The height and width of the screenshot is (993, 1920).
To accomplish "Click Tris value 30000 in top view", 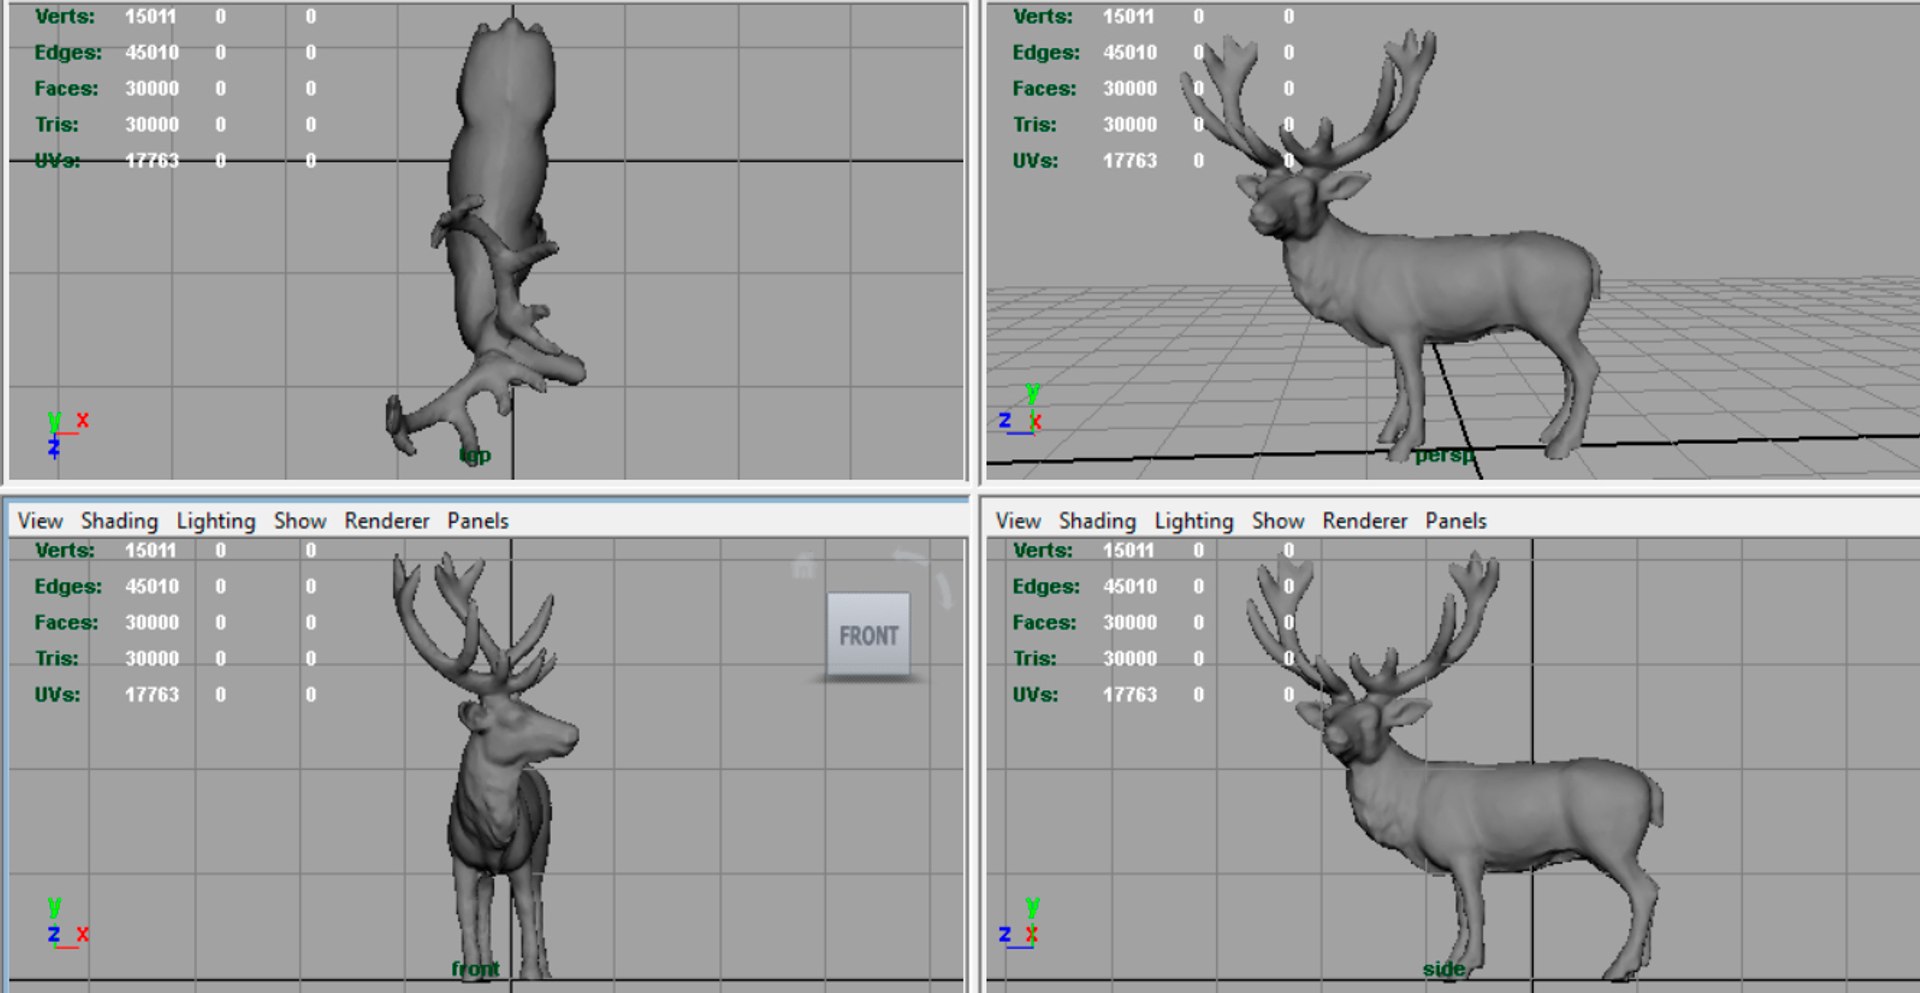I will (x=152, y=125).
